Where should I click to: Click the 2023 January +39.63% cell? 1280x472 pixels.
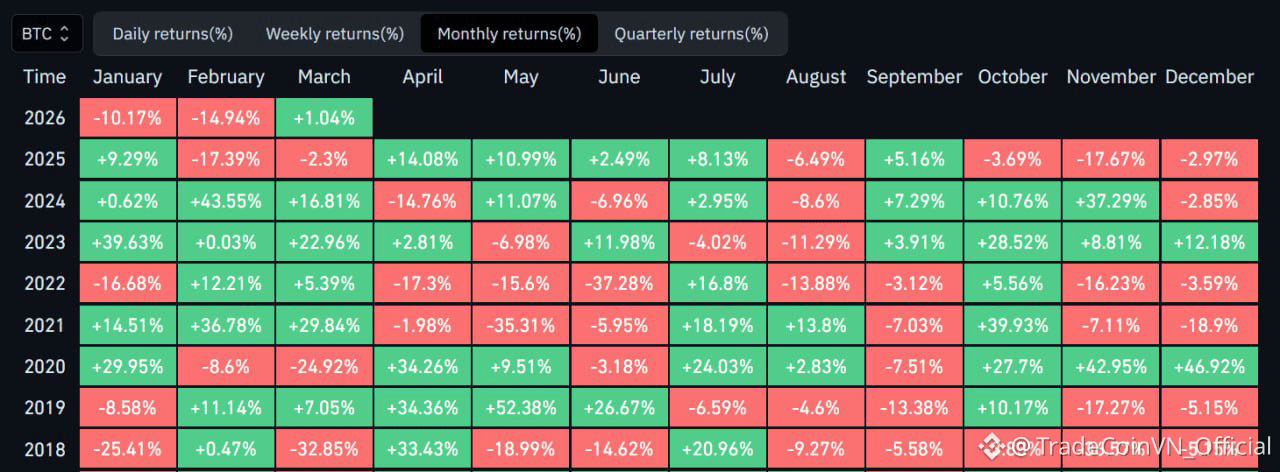pos(127,242)
